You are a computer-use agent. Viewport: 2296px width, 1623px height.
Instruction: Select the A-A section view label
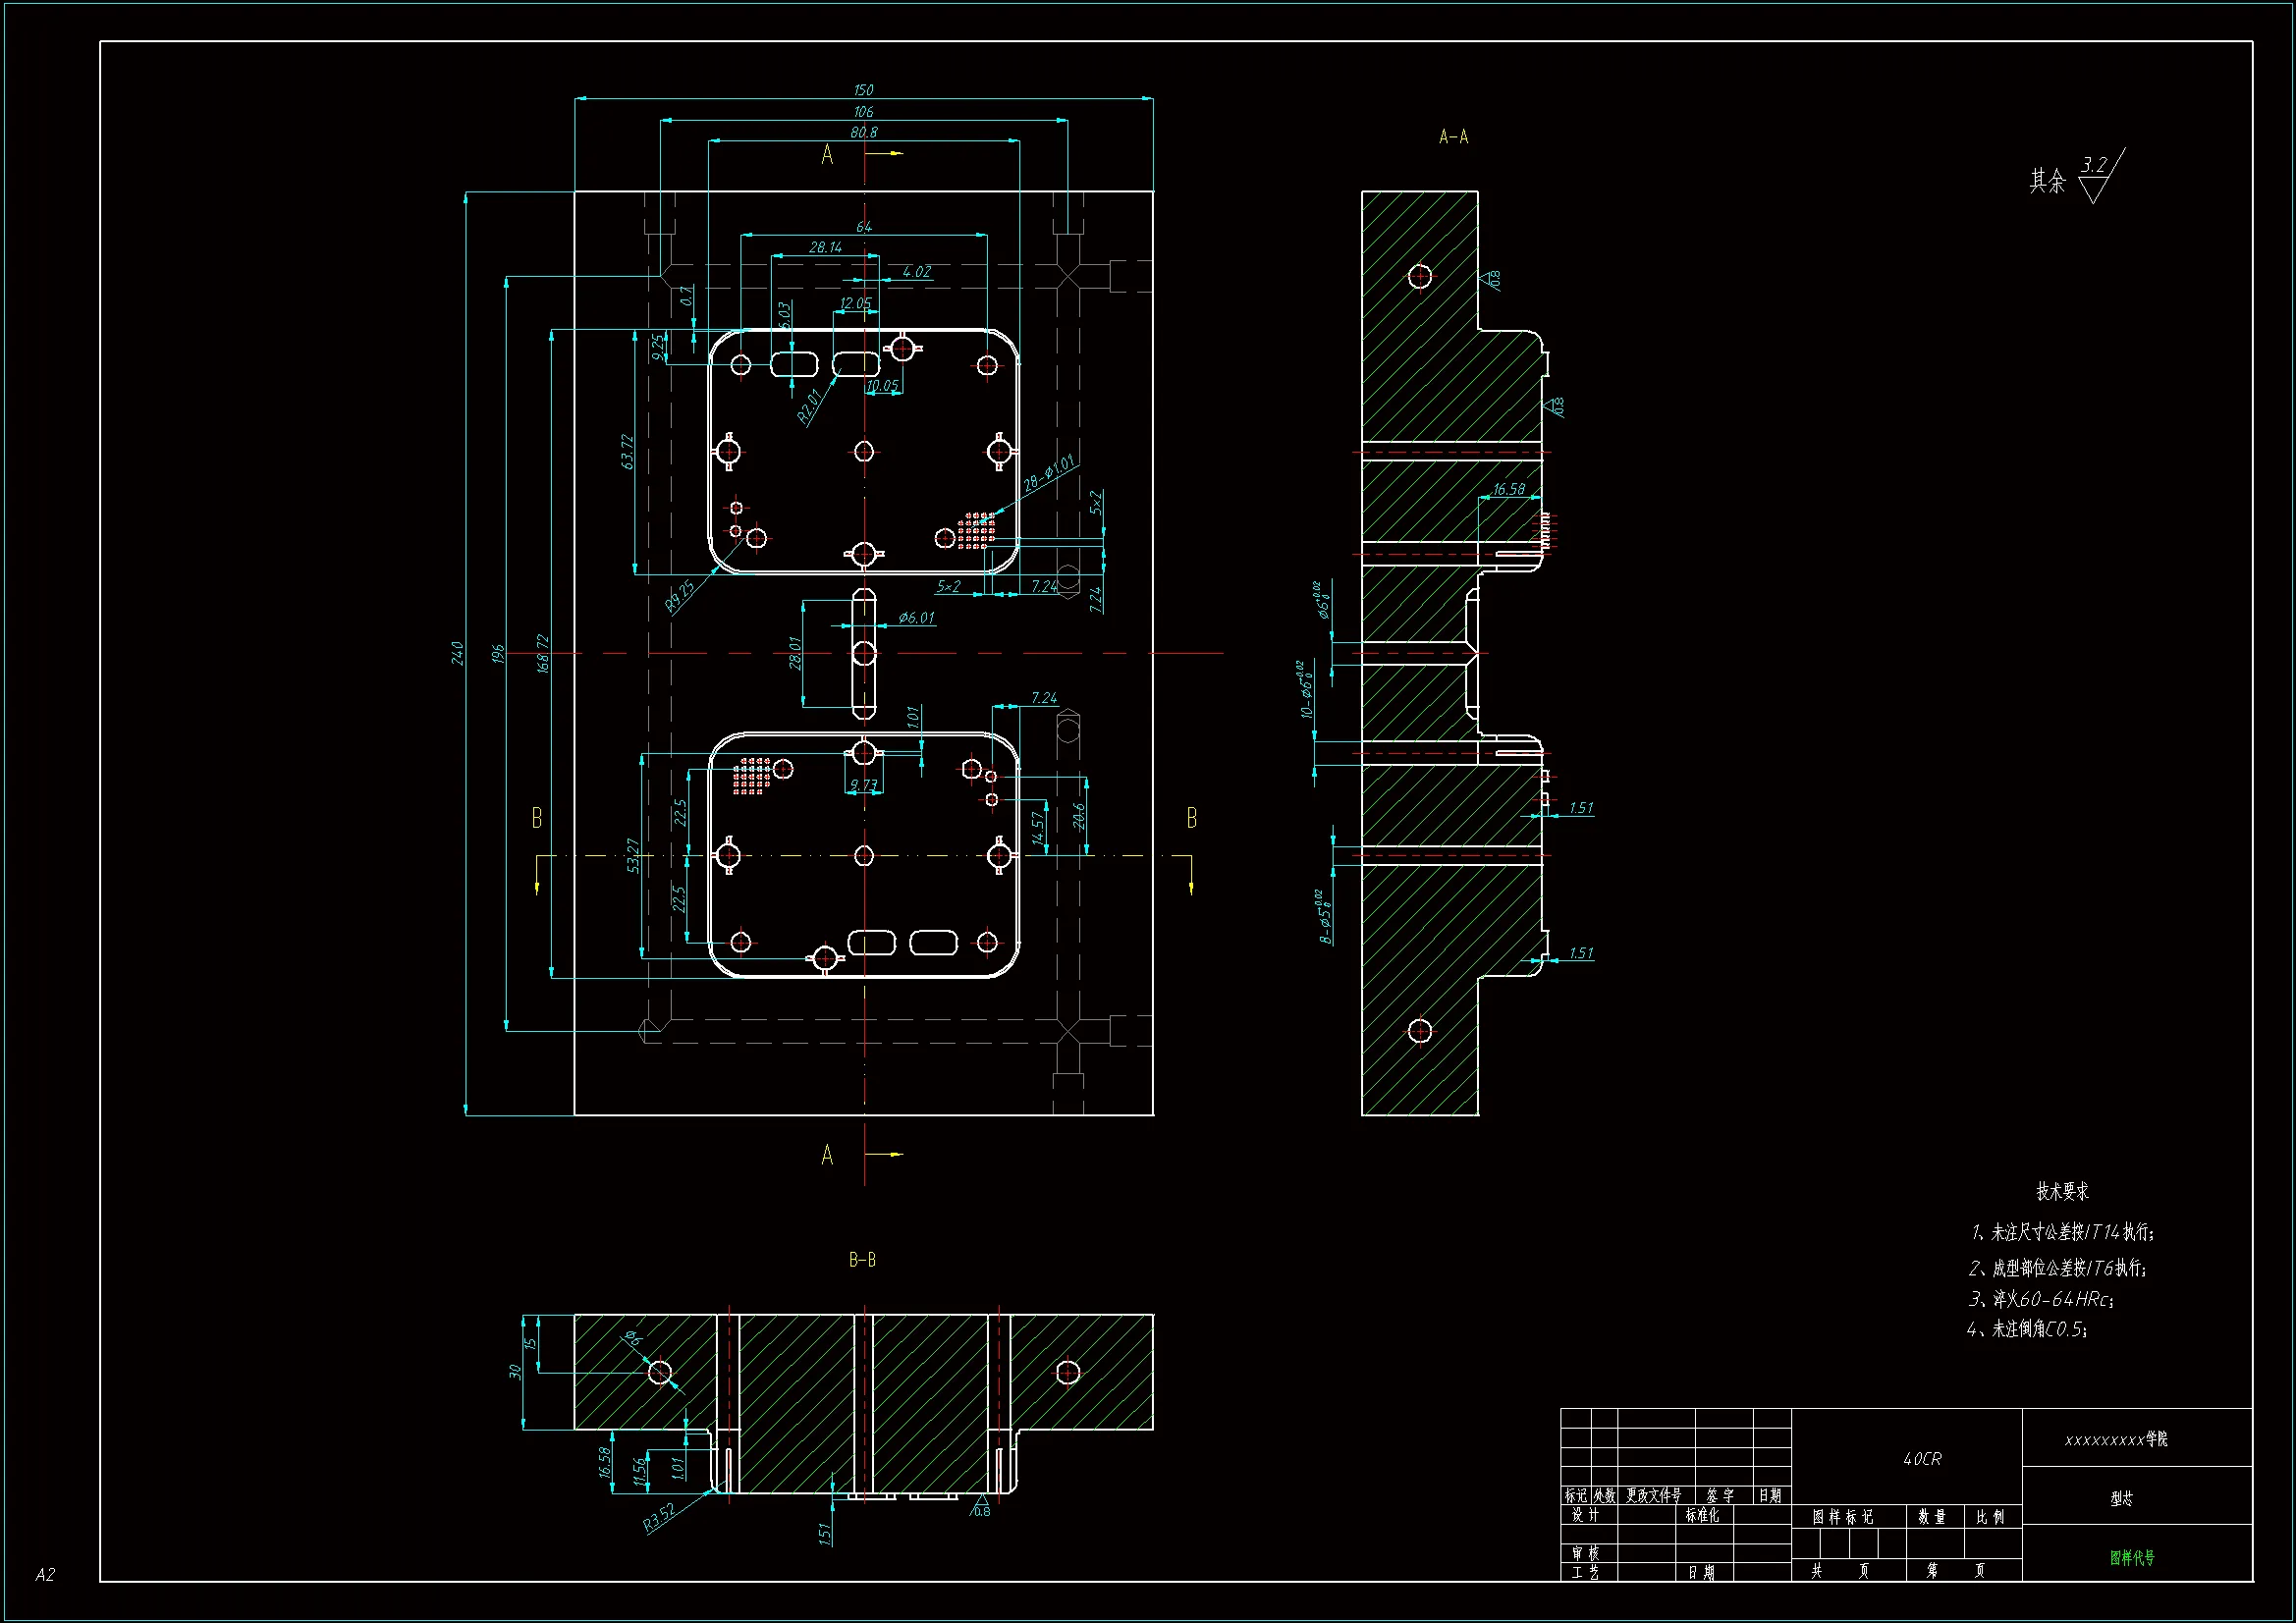[1453, 137]
